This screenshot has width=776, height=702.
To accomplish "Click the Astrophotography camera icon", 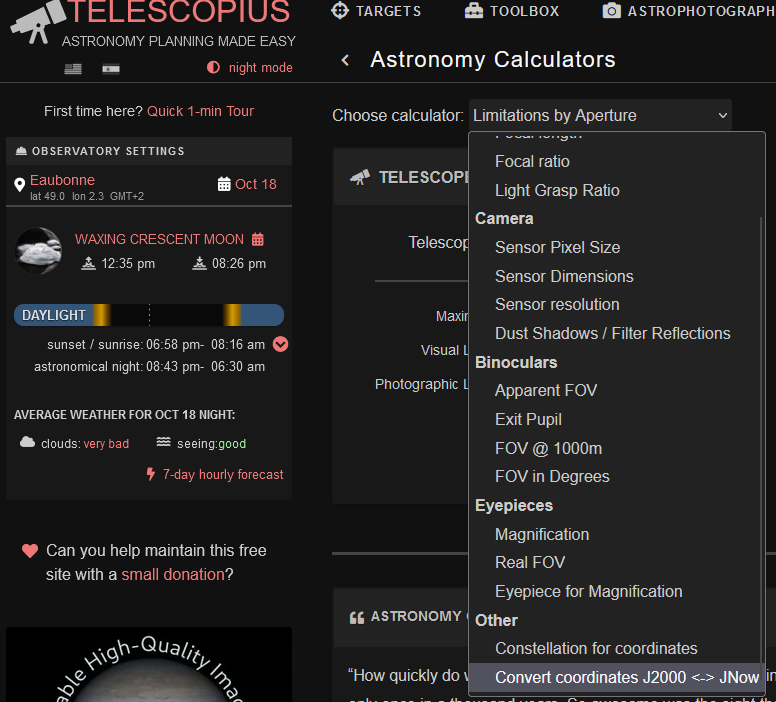I will point(611,10).
